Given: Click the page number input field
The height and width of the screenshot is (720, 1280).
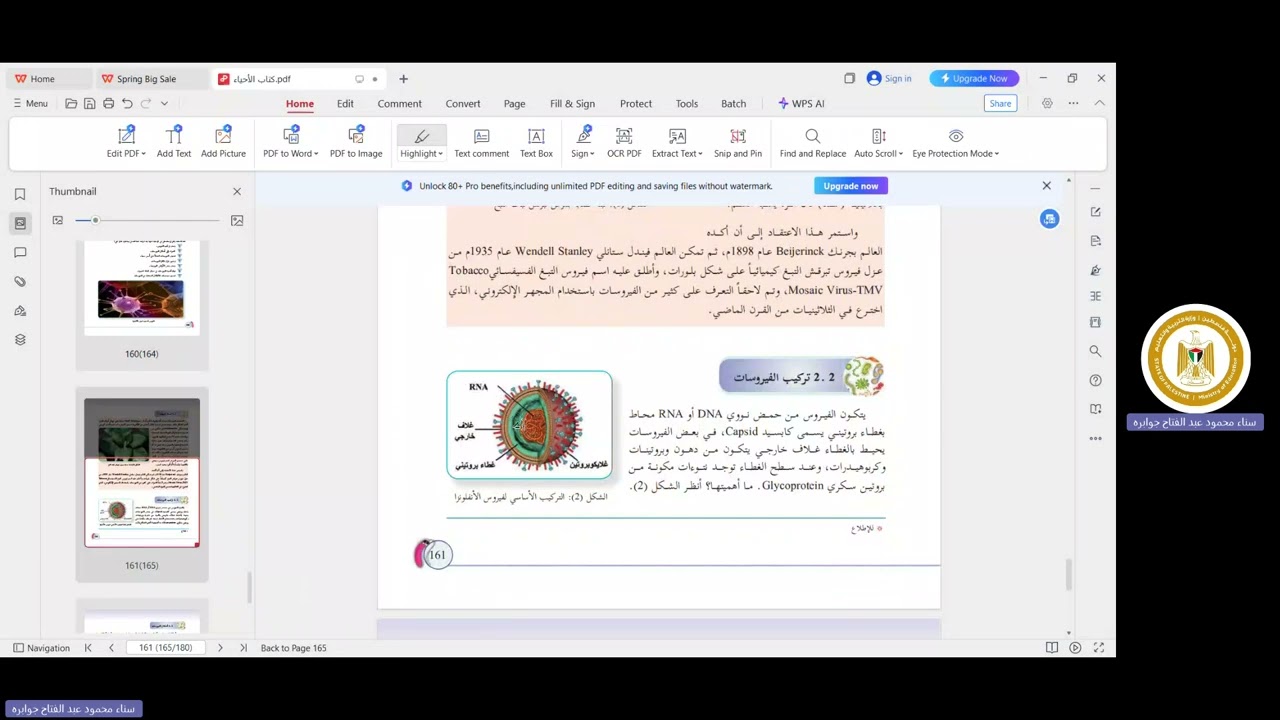Looking at the screenshot, I should 165,648.
